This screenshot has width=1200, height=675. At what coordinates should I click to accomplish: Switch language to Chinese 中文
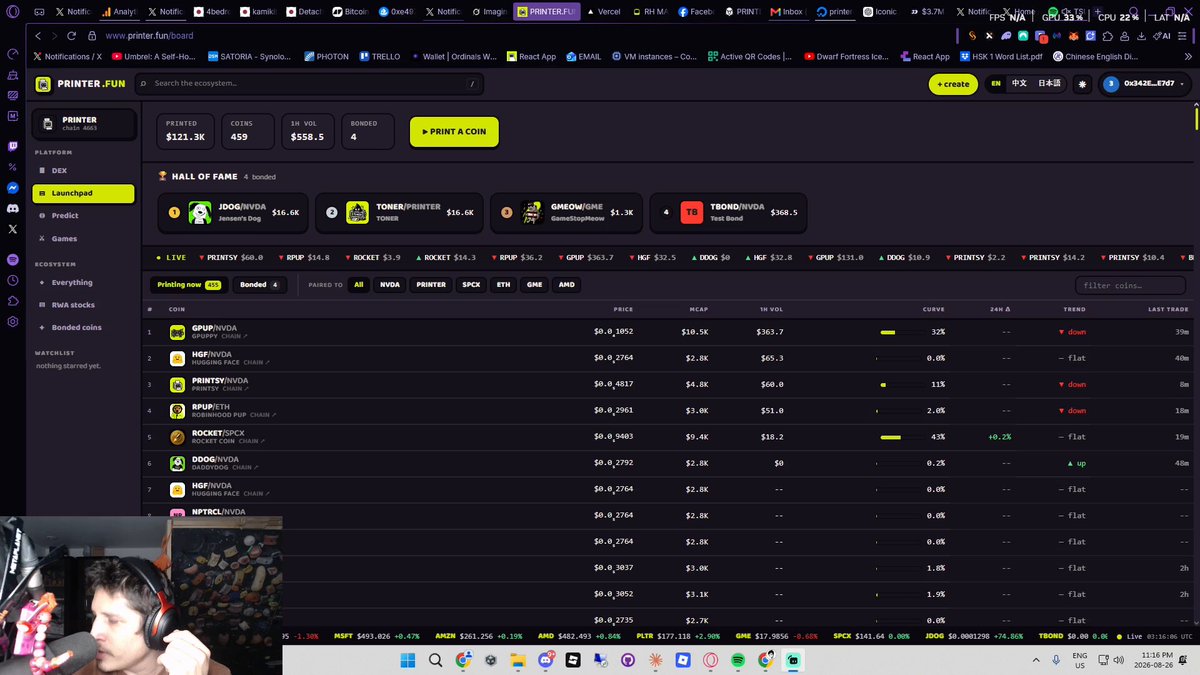click(x=1019, y=84)
